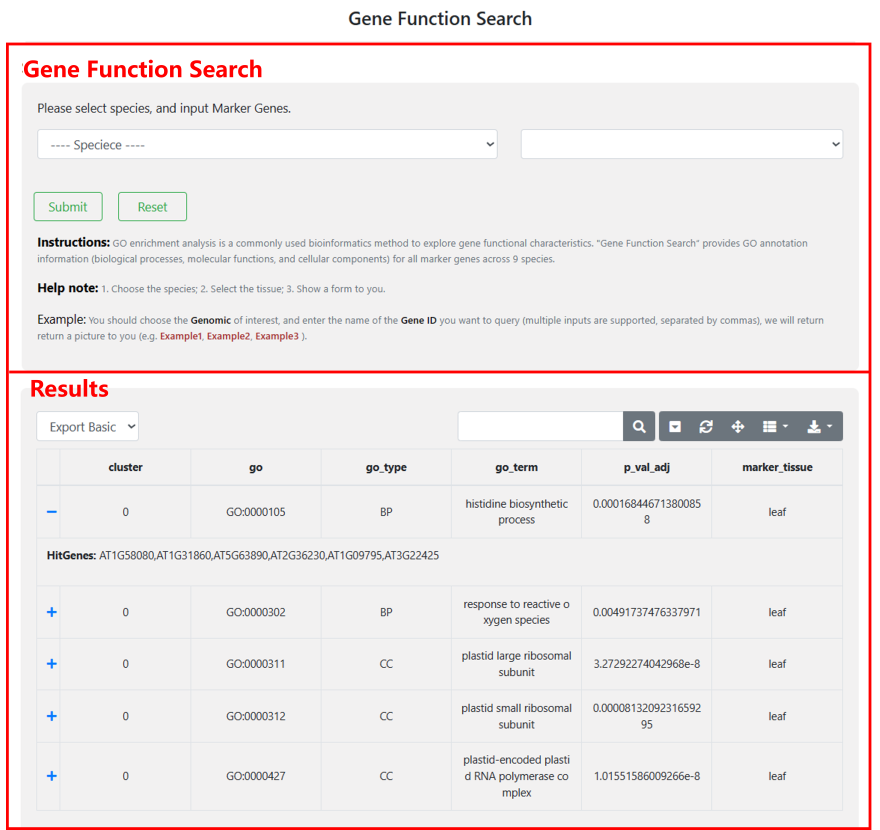The image size is (880, 830).
Task: Collapse the GO:0000105 row details
Action: [52, 512]
